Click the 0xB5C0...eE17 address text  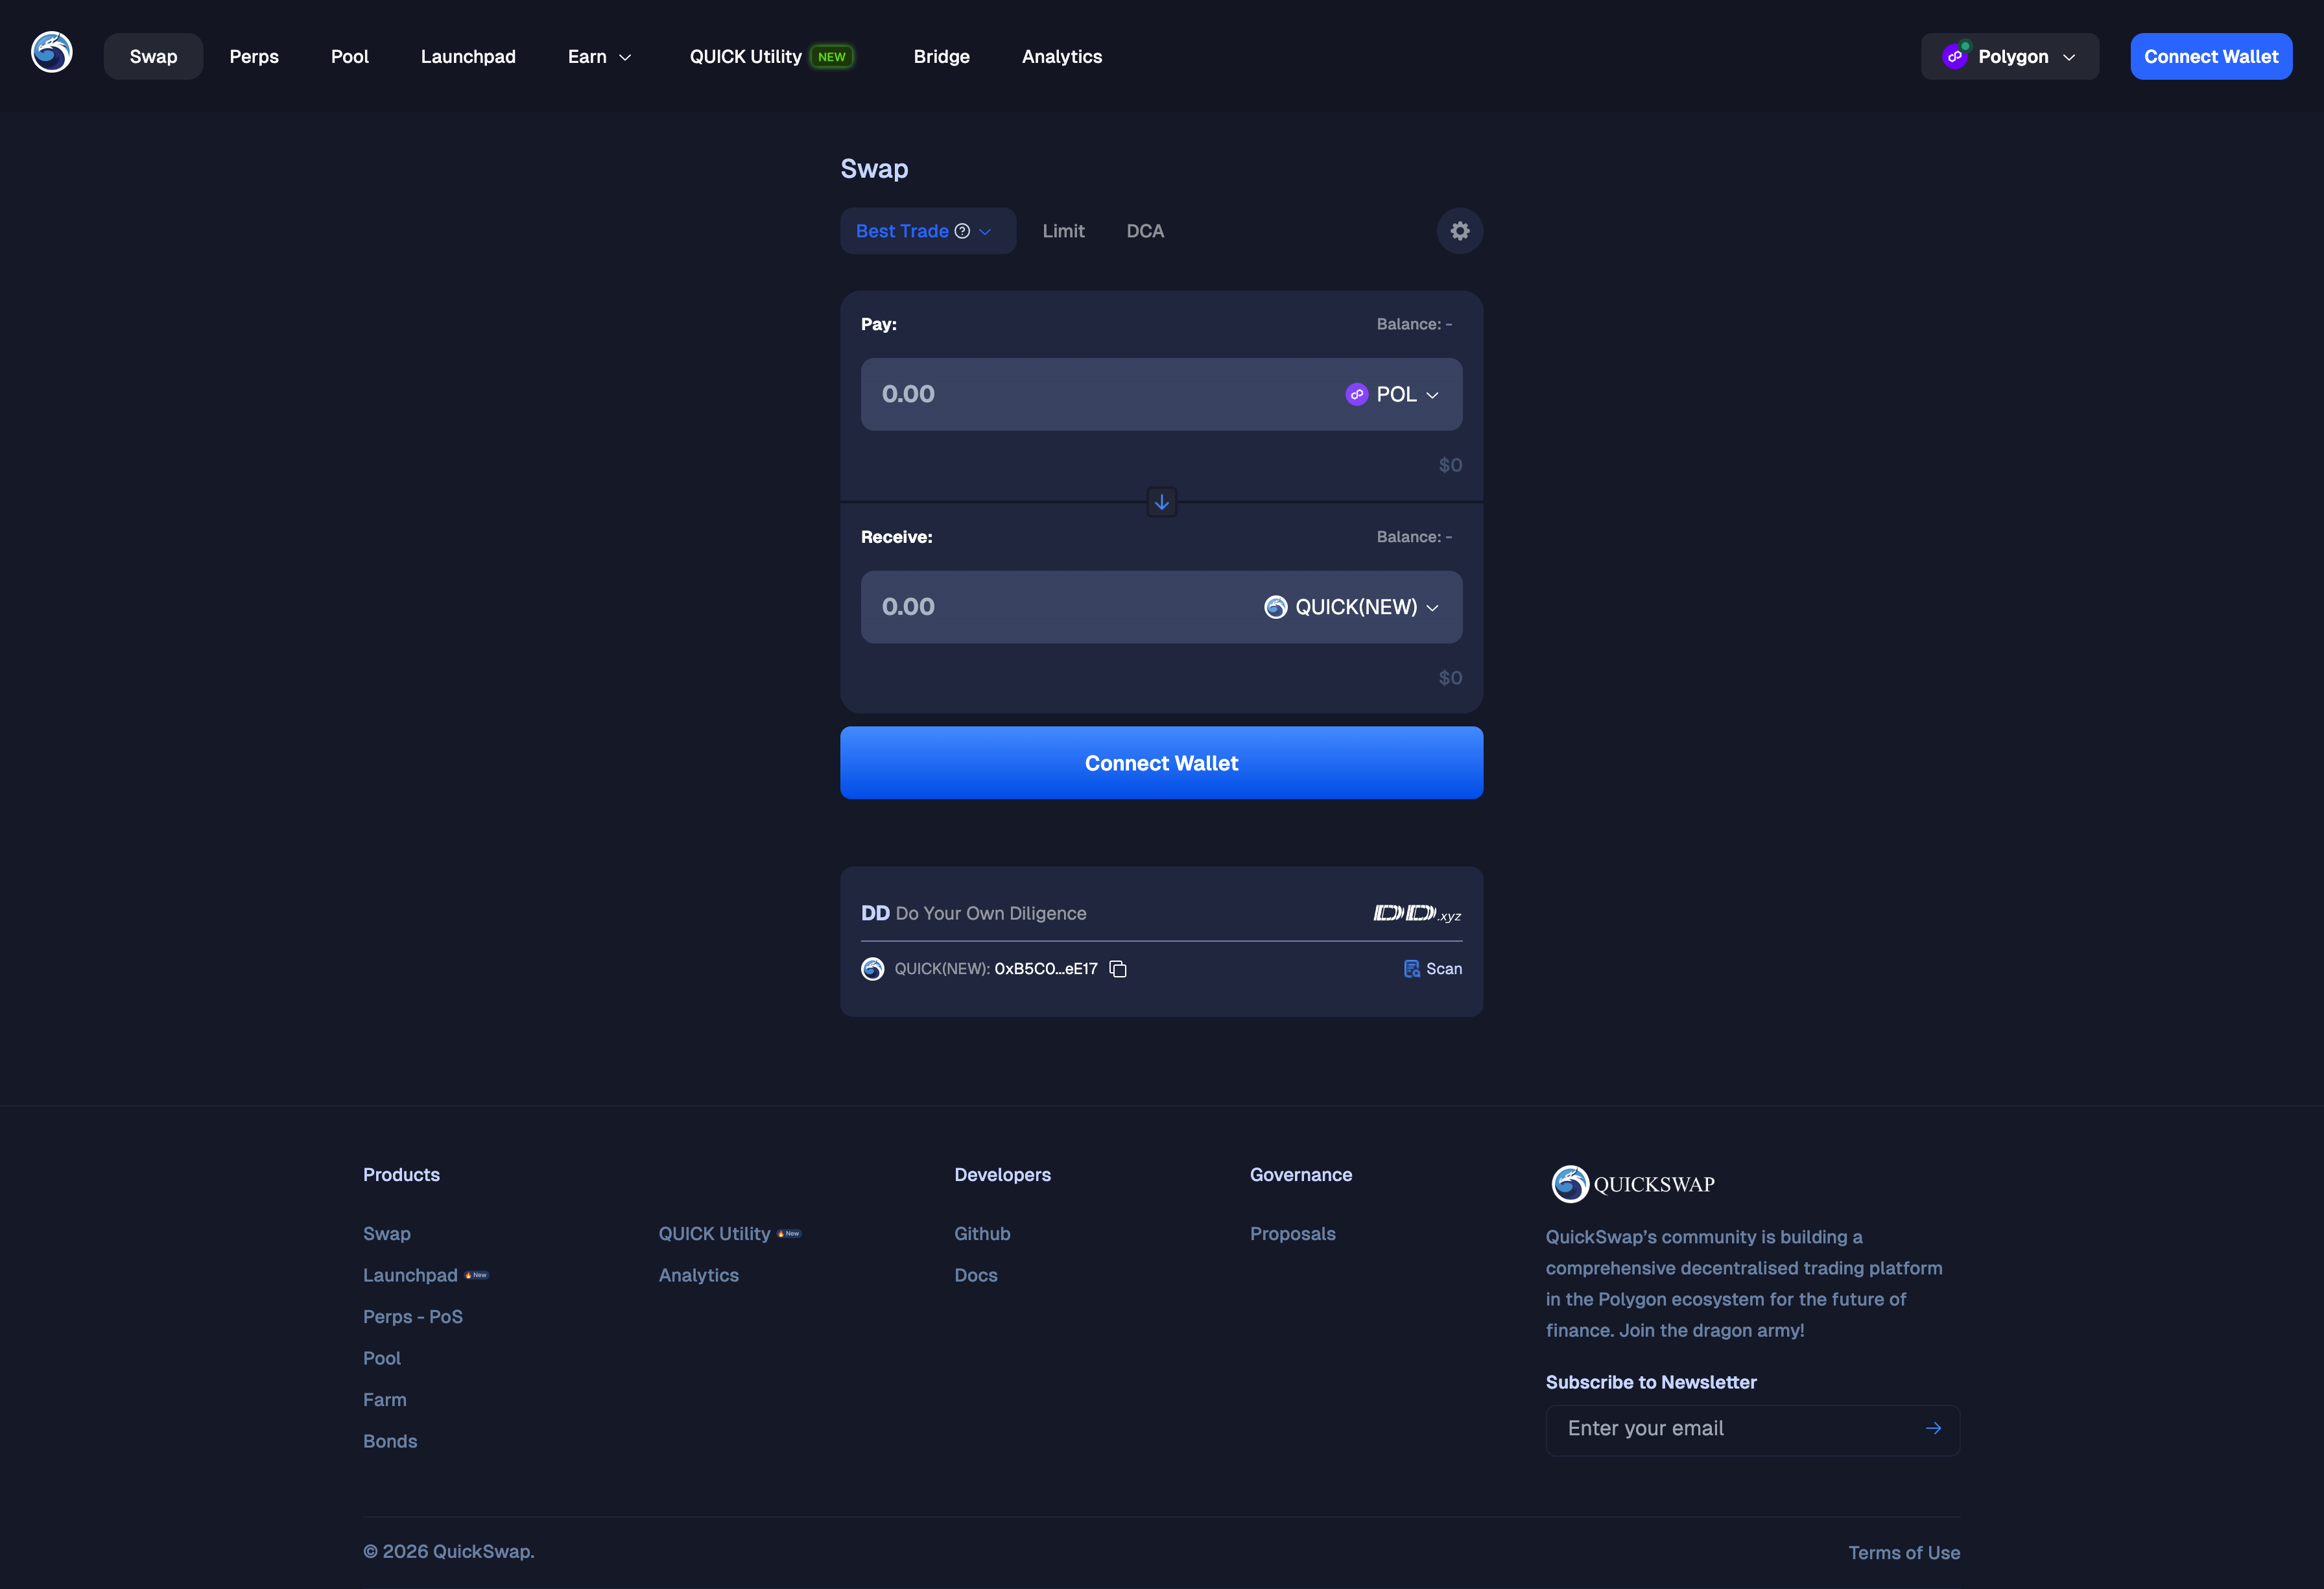click(1046, 969)
